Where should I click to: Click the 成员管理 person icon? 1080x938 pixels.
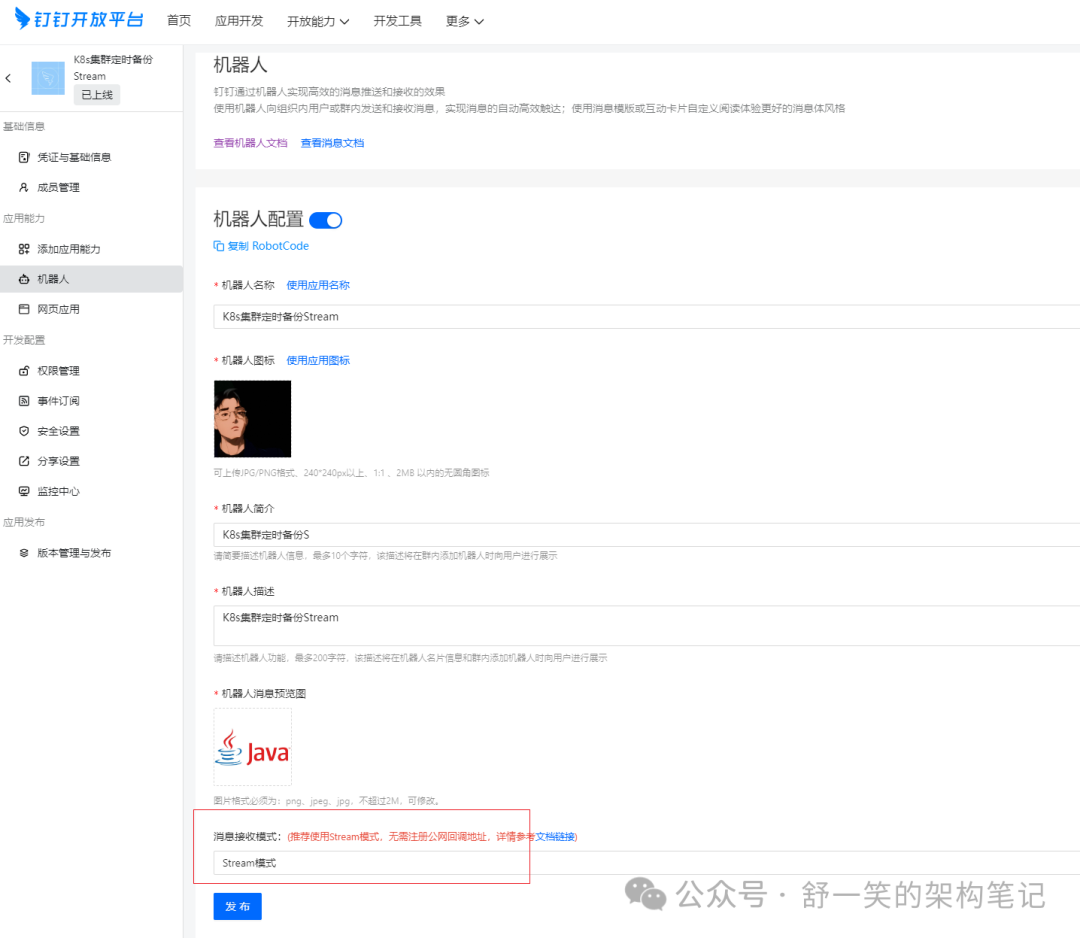pyautogui.click(x=24, y=187)
